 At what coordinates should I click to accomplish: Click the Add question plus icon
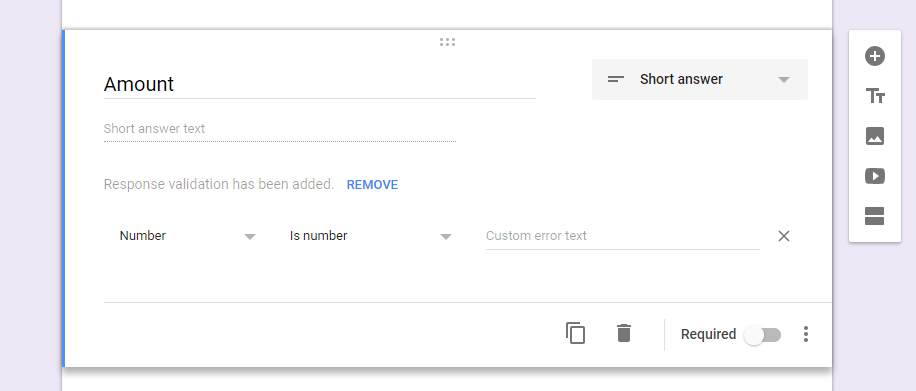875,56
